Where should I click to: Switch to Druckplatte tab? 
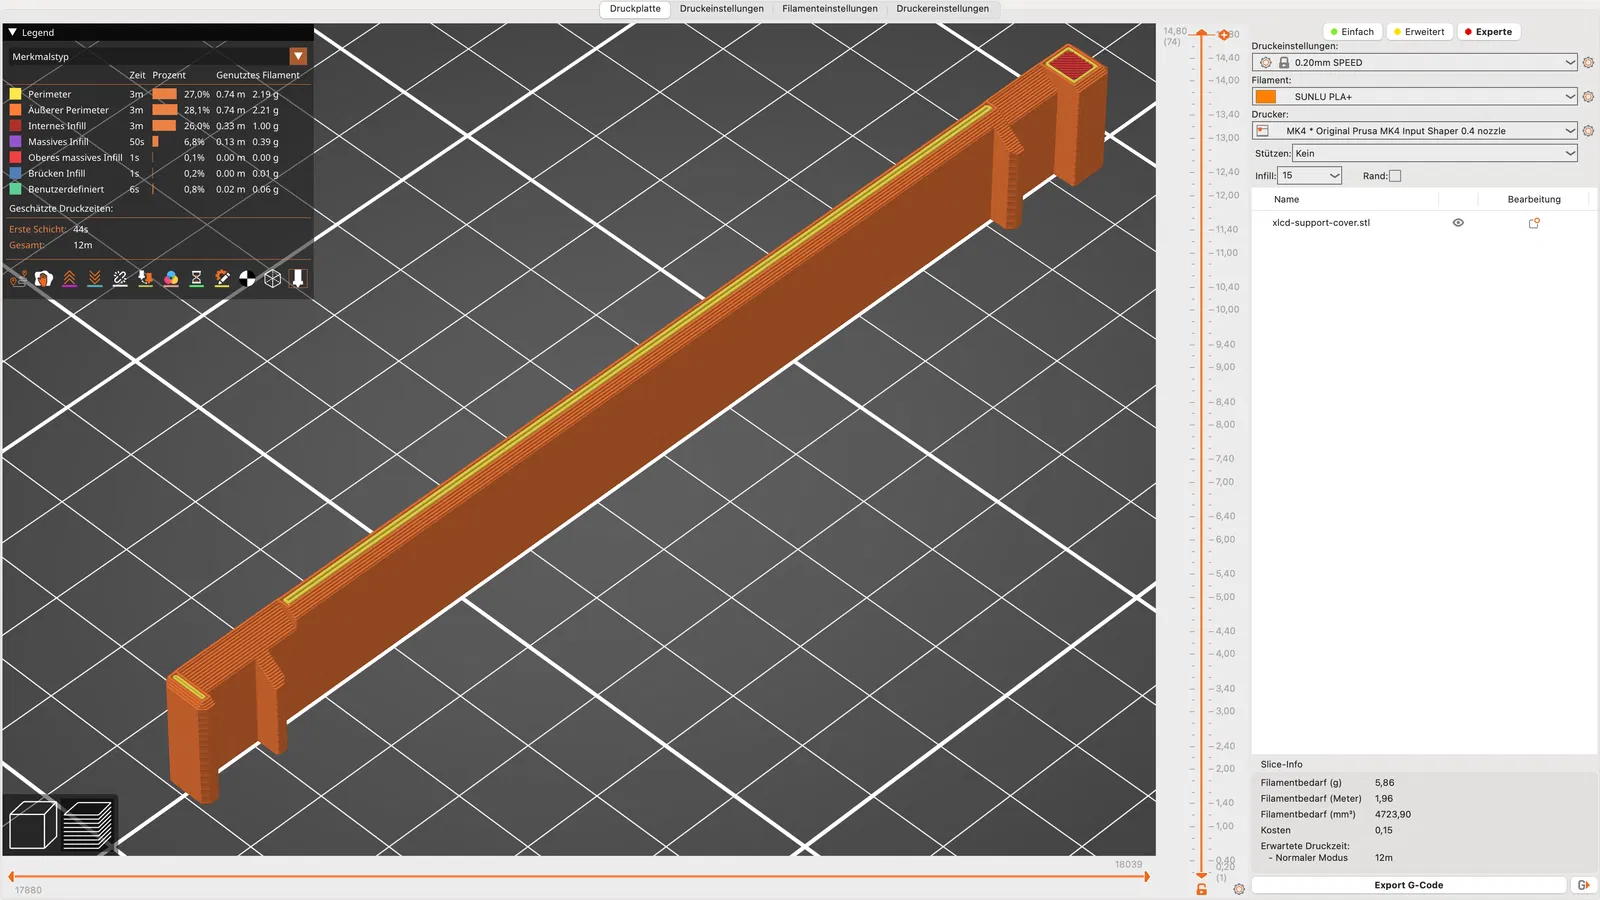[635, 9]
